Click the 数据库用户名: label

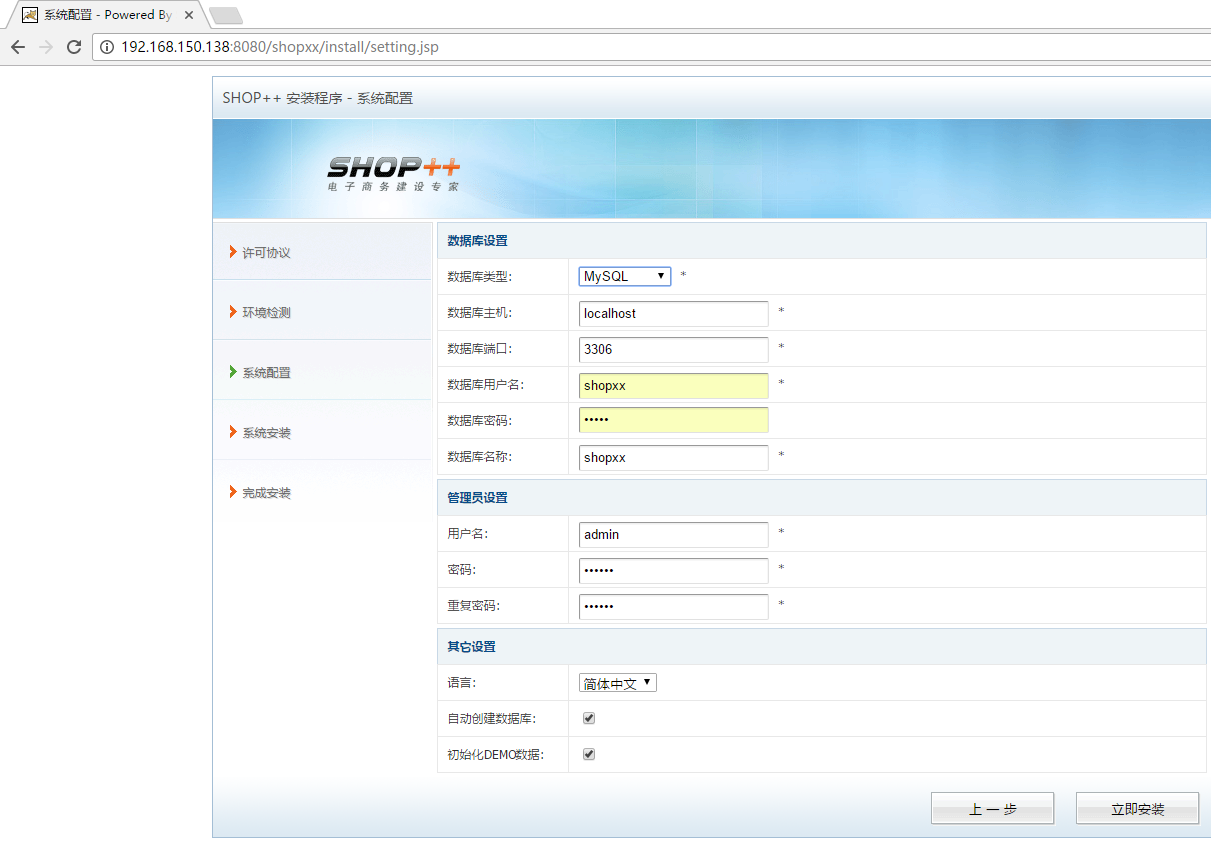(x=485, y=385)
